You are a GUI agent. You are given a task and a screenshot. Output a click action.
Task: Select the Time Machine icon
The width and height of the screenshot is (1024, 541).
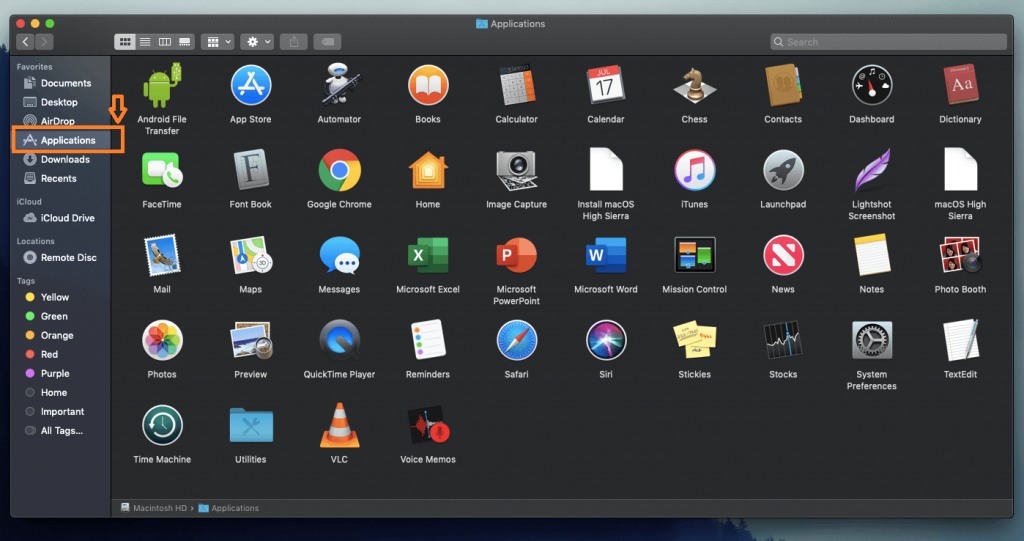tap(162, 425)
